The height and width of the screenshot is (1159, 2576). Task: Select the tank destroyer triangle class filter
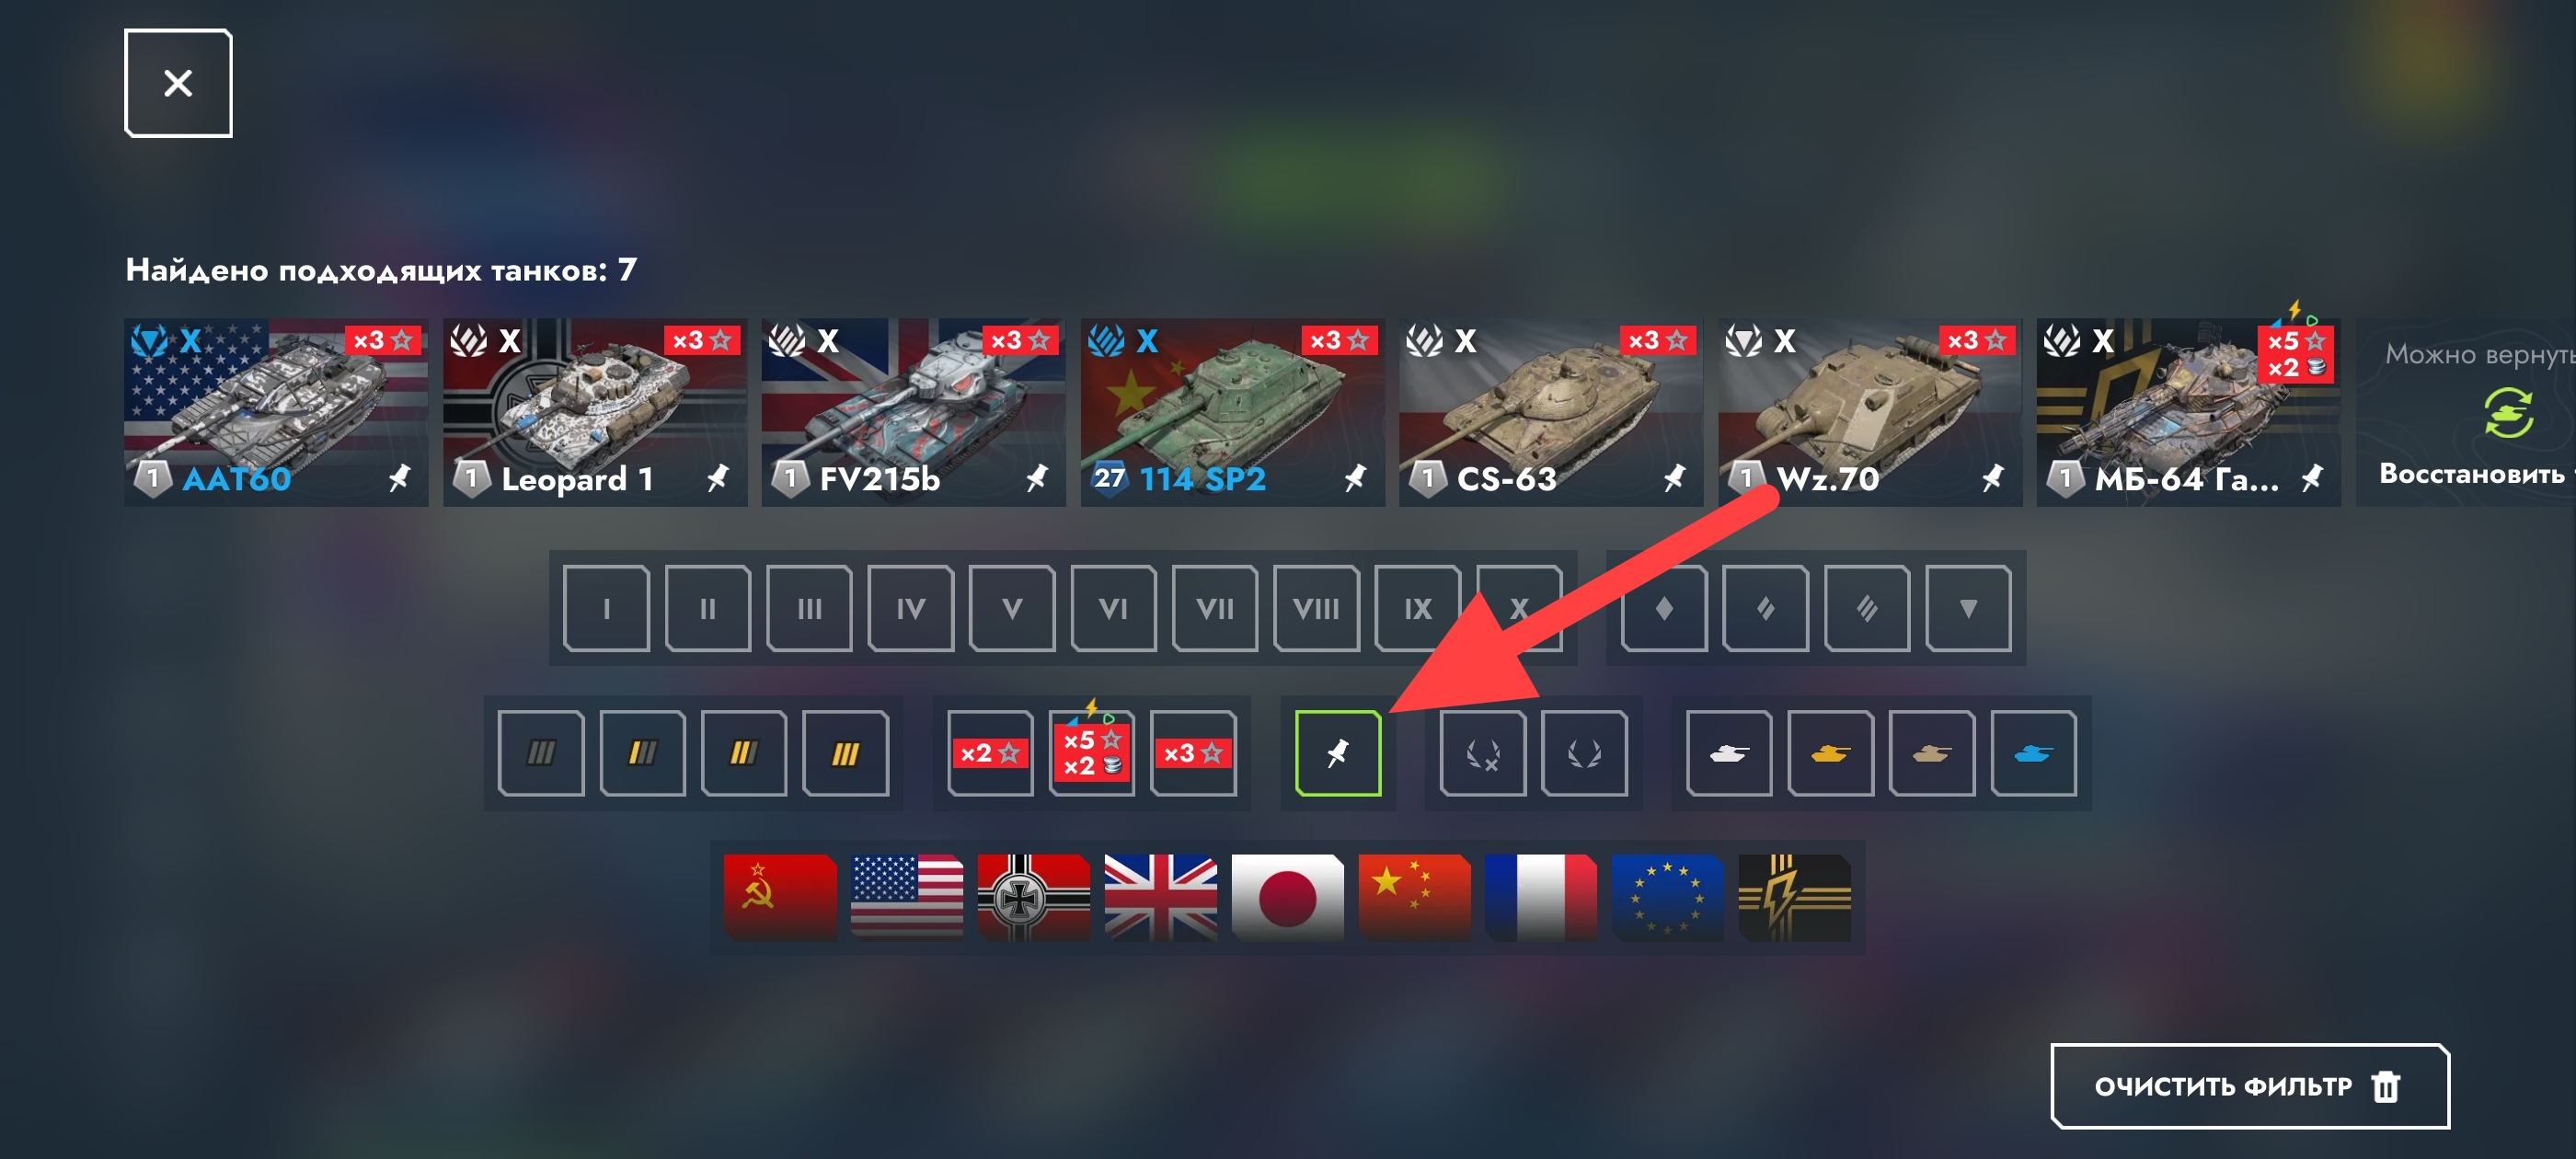[x=1968, y=608]
